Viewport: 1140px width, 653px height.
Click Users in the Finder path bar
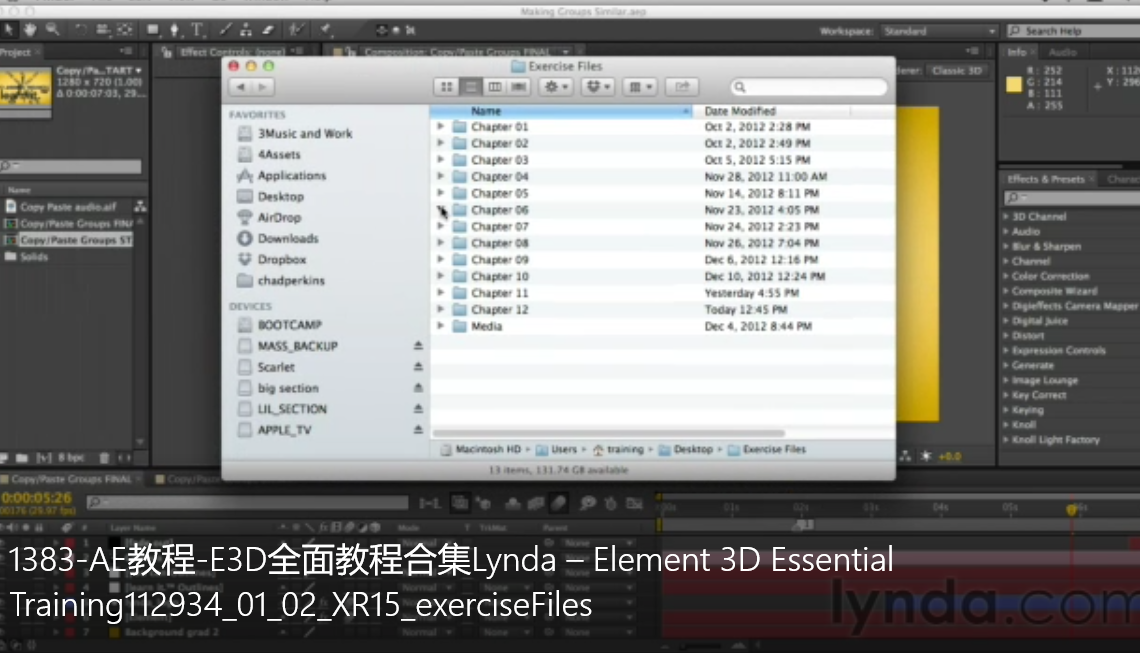pos(556,449)
